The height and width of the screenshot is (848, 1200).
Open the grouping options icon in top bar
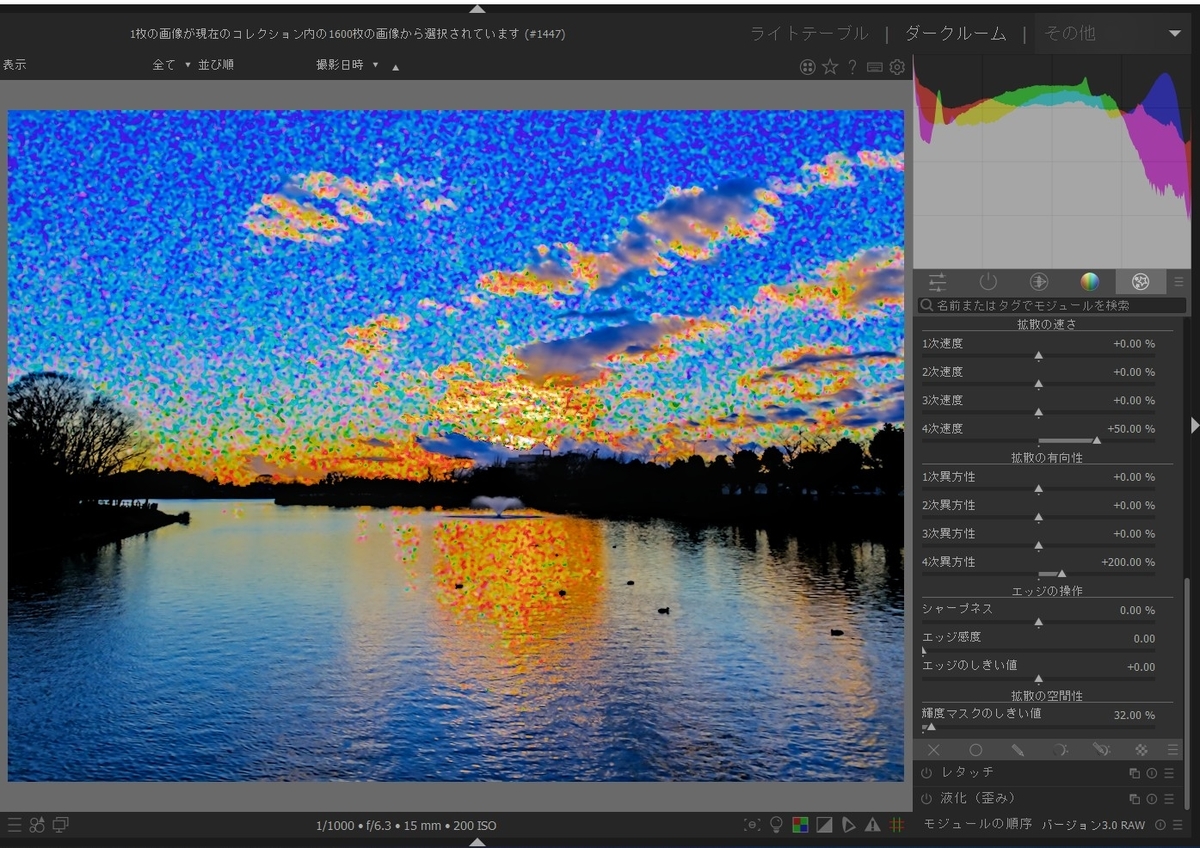(x=808, y=67)
